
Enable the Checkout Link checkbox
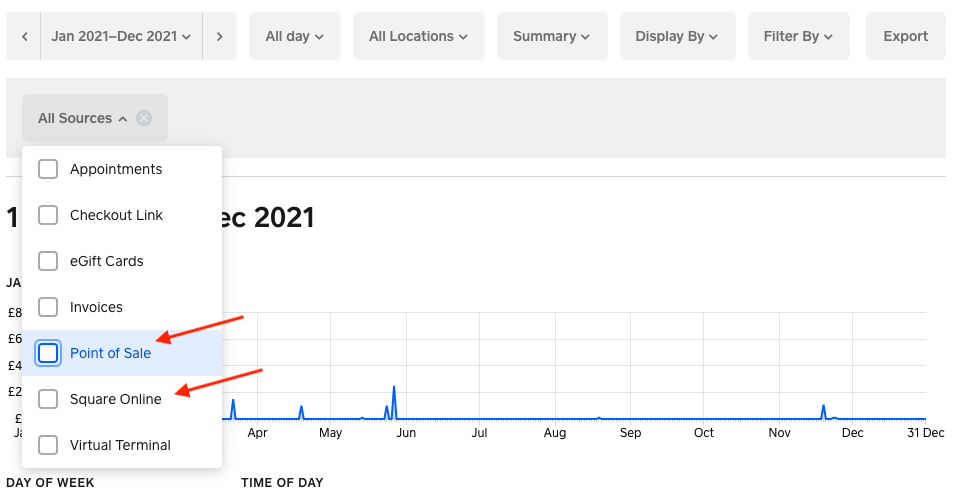48,215
